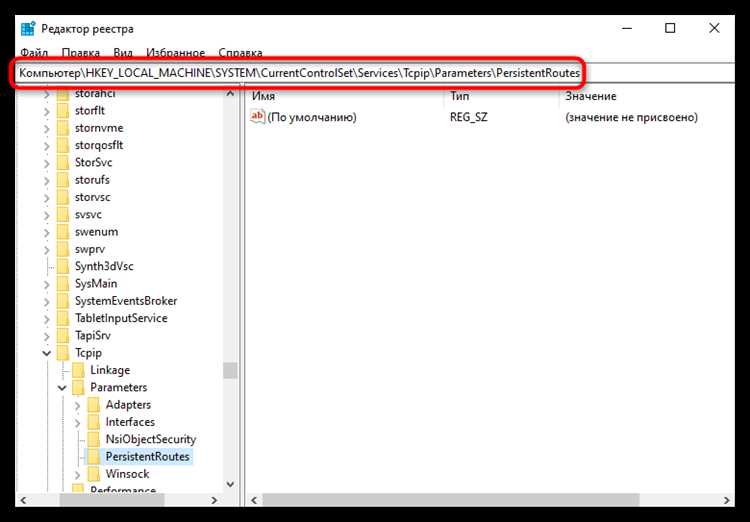Open the Избранное menu
750x522 pixels.
(176, 53)
